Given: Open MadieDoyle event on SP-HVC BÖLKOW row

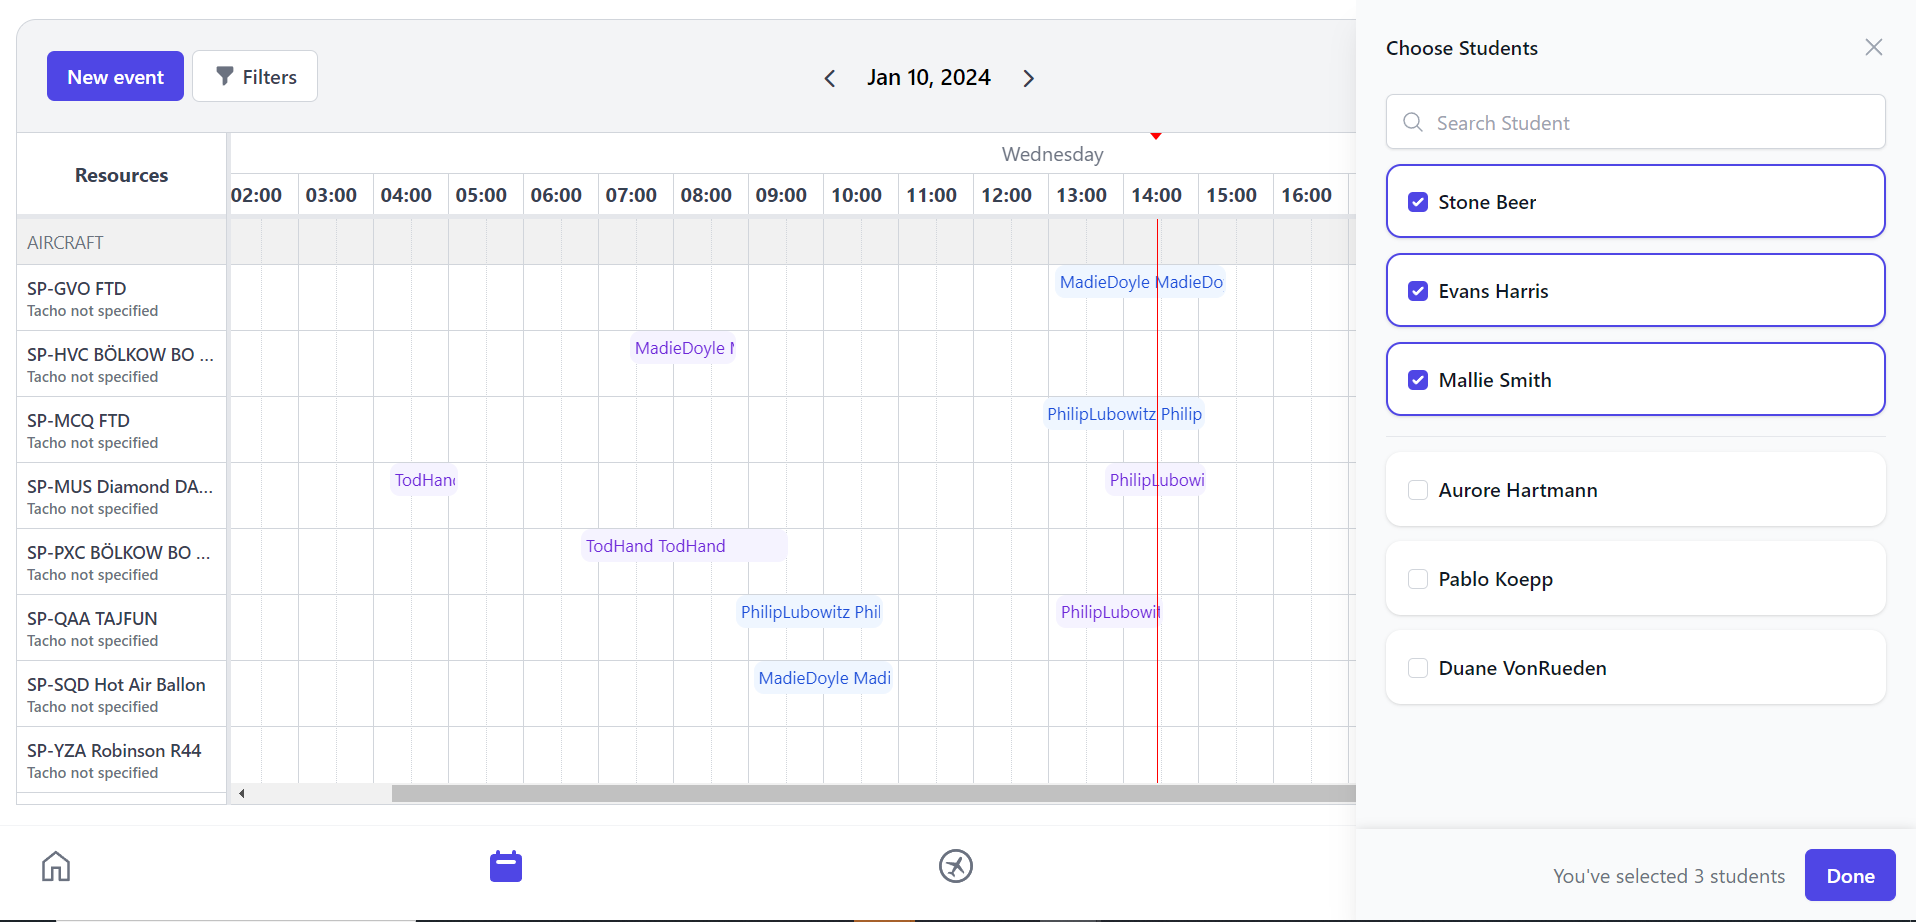Looking at the screenshot, I should [x=684, y=348].
